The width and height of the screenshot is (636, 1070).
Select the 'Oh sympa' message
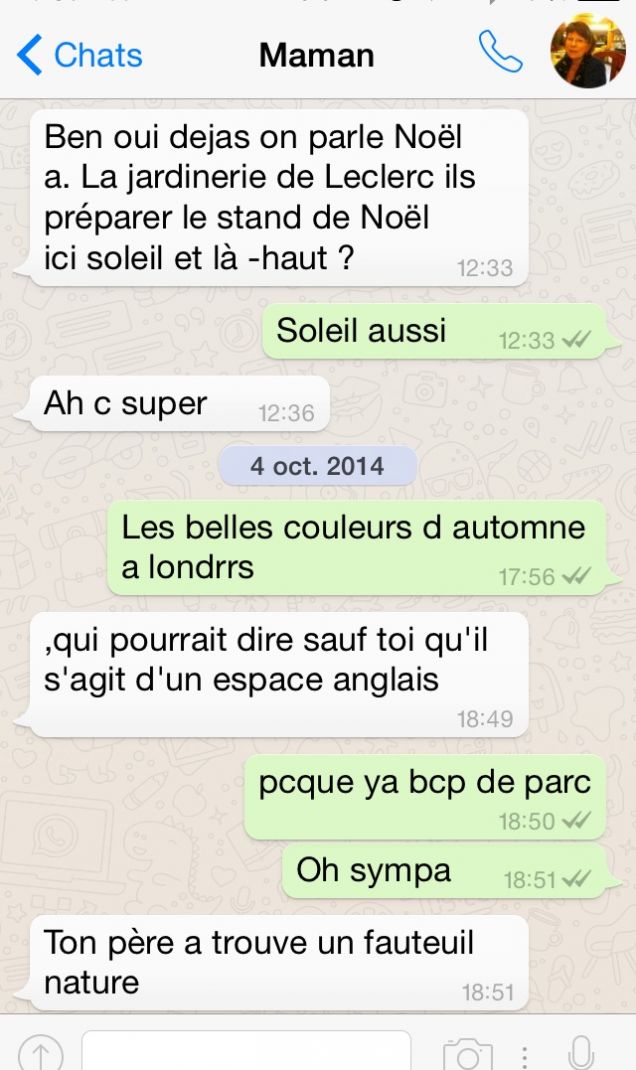pyautogui.click(x=446, y=871)
